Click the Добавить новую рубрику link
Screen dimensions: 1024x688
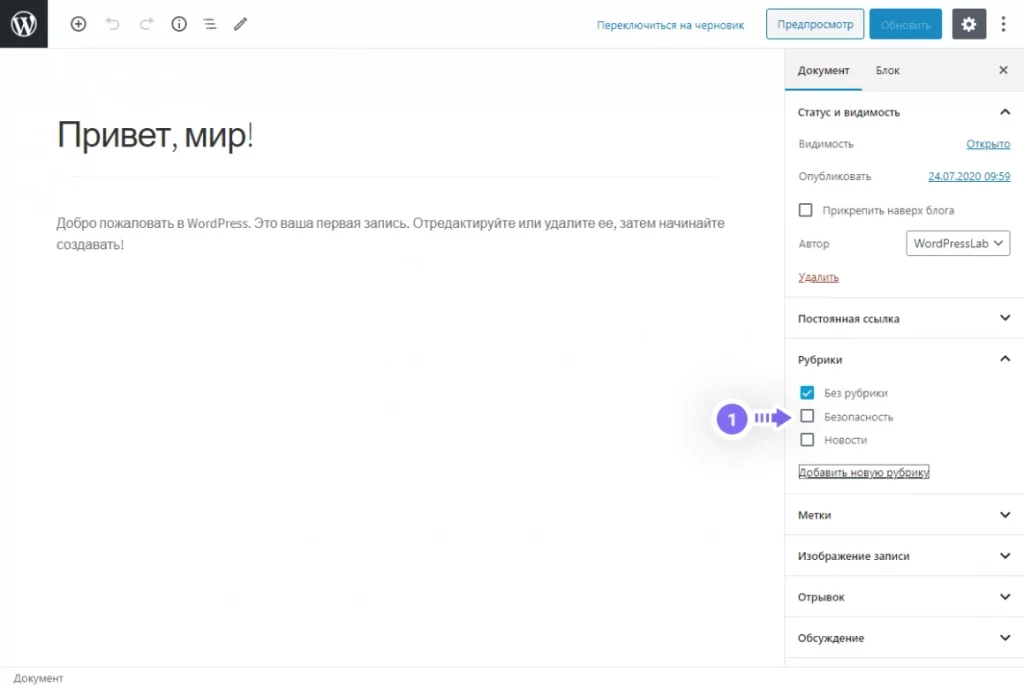click(x=863, y=471)
